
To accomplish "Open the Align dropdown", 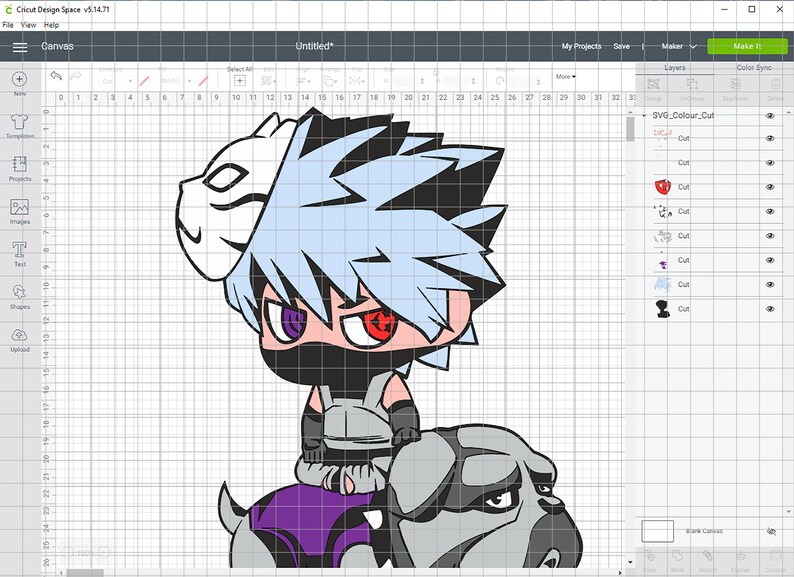I will pos(302,81).
